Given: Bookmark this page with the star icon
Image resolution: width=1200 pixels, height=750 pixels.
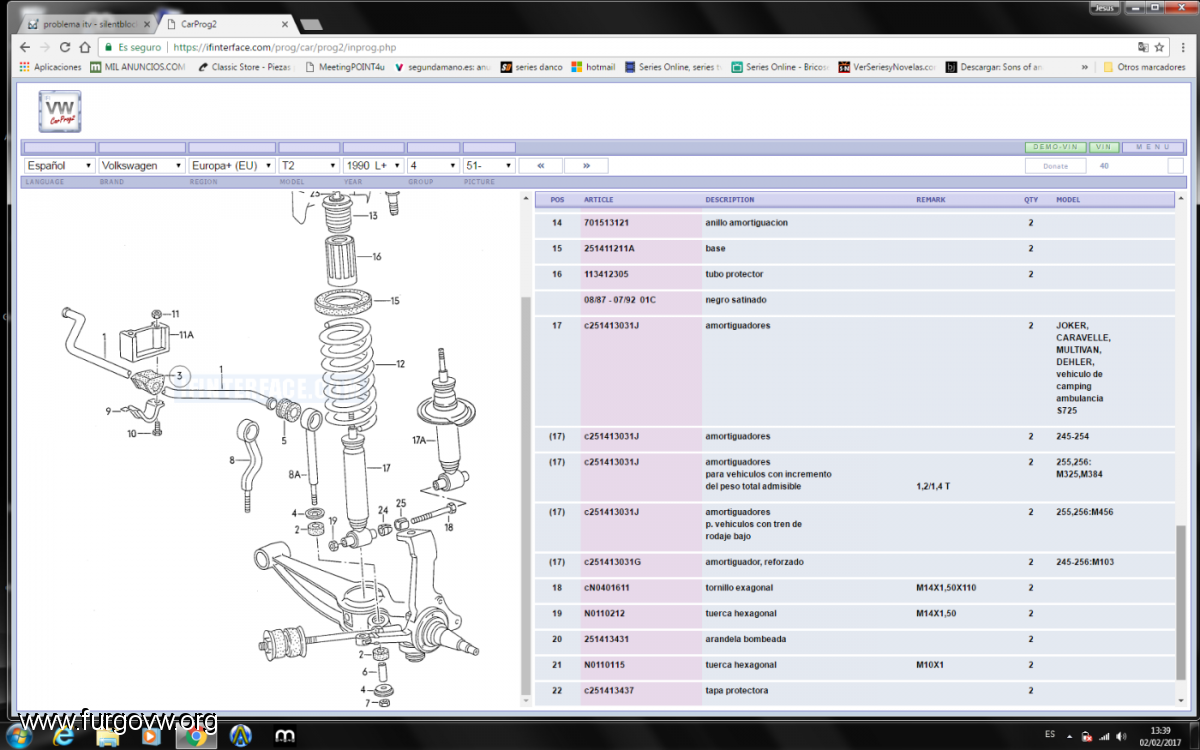Looking at the screenshot, I should tap(1159, 47).
